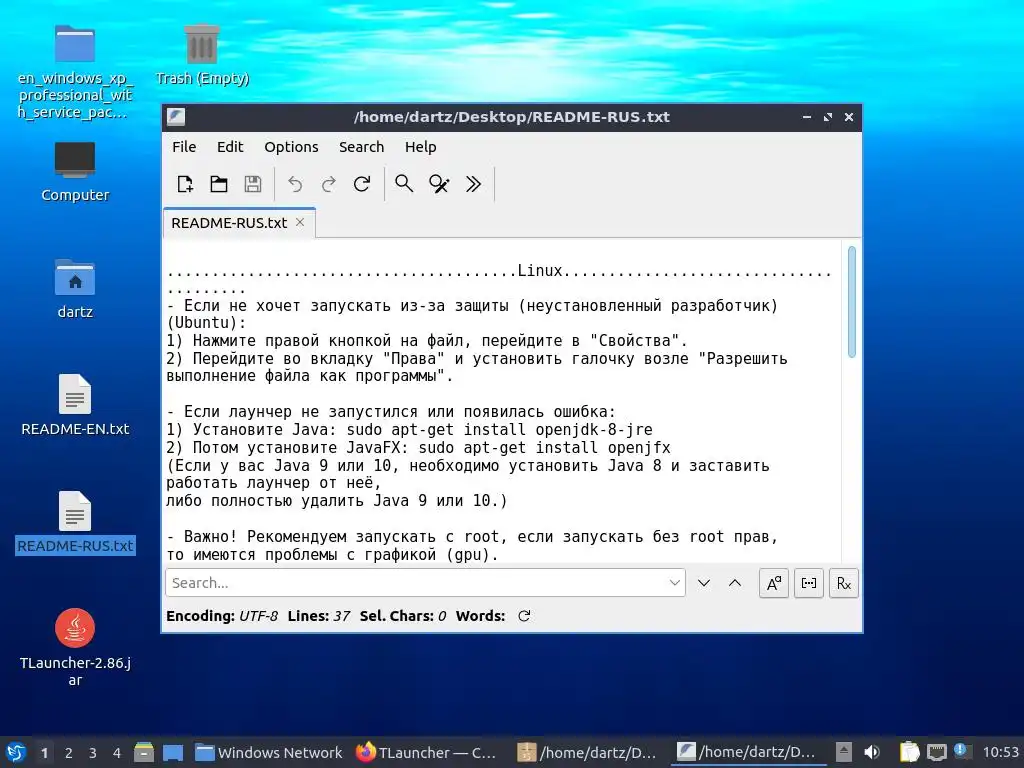Reload the document from disk
1024x768 pixels.
(x=362, y=184)
